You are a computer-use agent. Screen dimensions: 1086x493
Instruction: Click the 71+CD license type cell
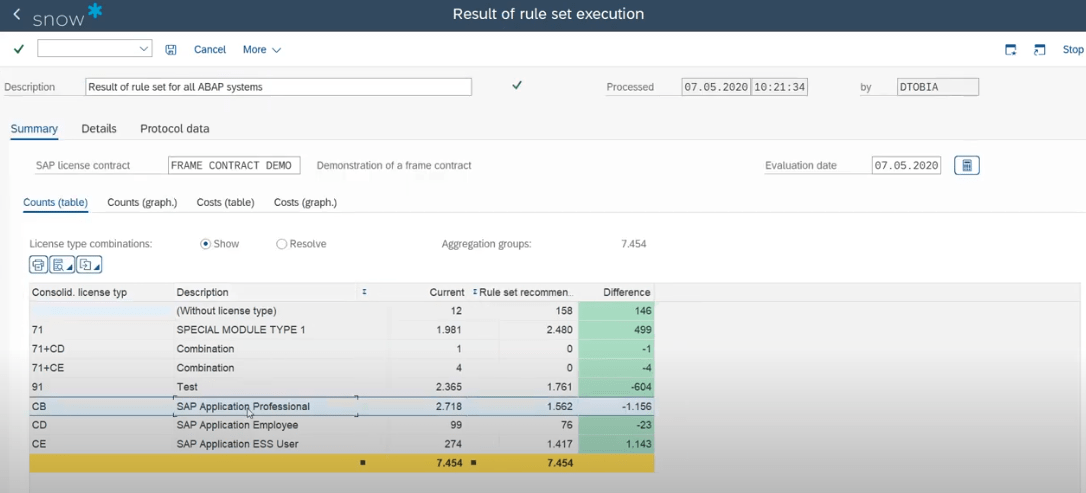tap(101, 349)
